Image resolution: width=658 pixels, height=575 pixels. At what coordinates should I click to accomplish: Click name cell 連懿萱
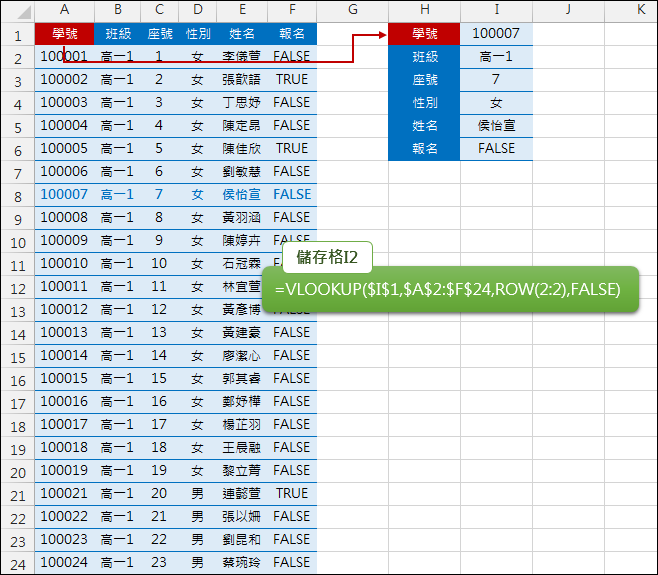pos(242,494)
